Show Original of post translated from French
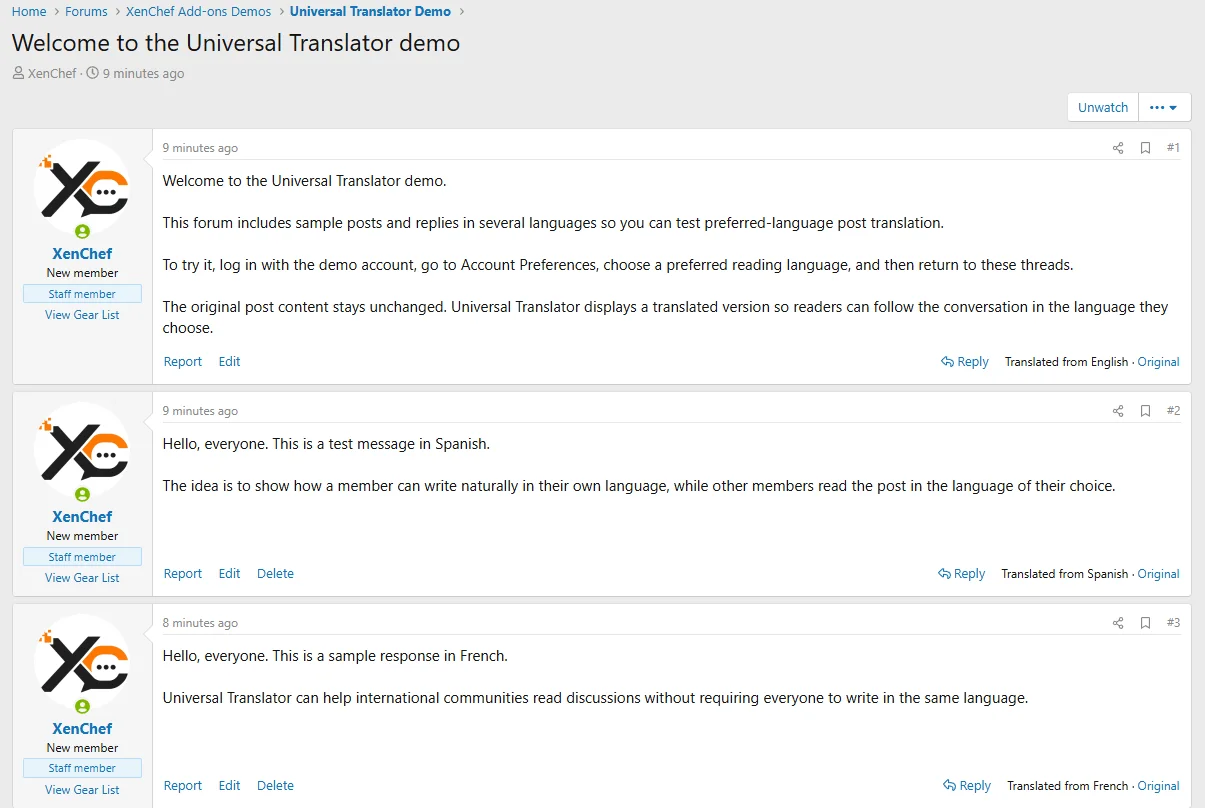Image resolution: width=1205 pixels, height=808 pixels. click(1158, 786)
